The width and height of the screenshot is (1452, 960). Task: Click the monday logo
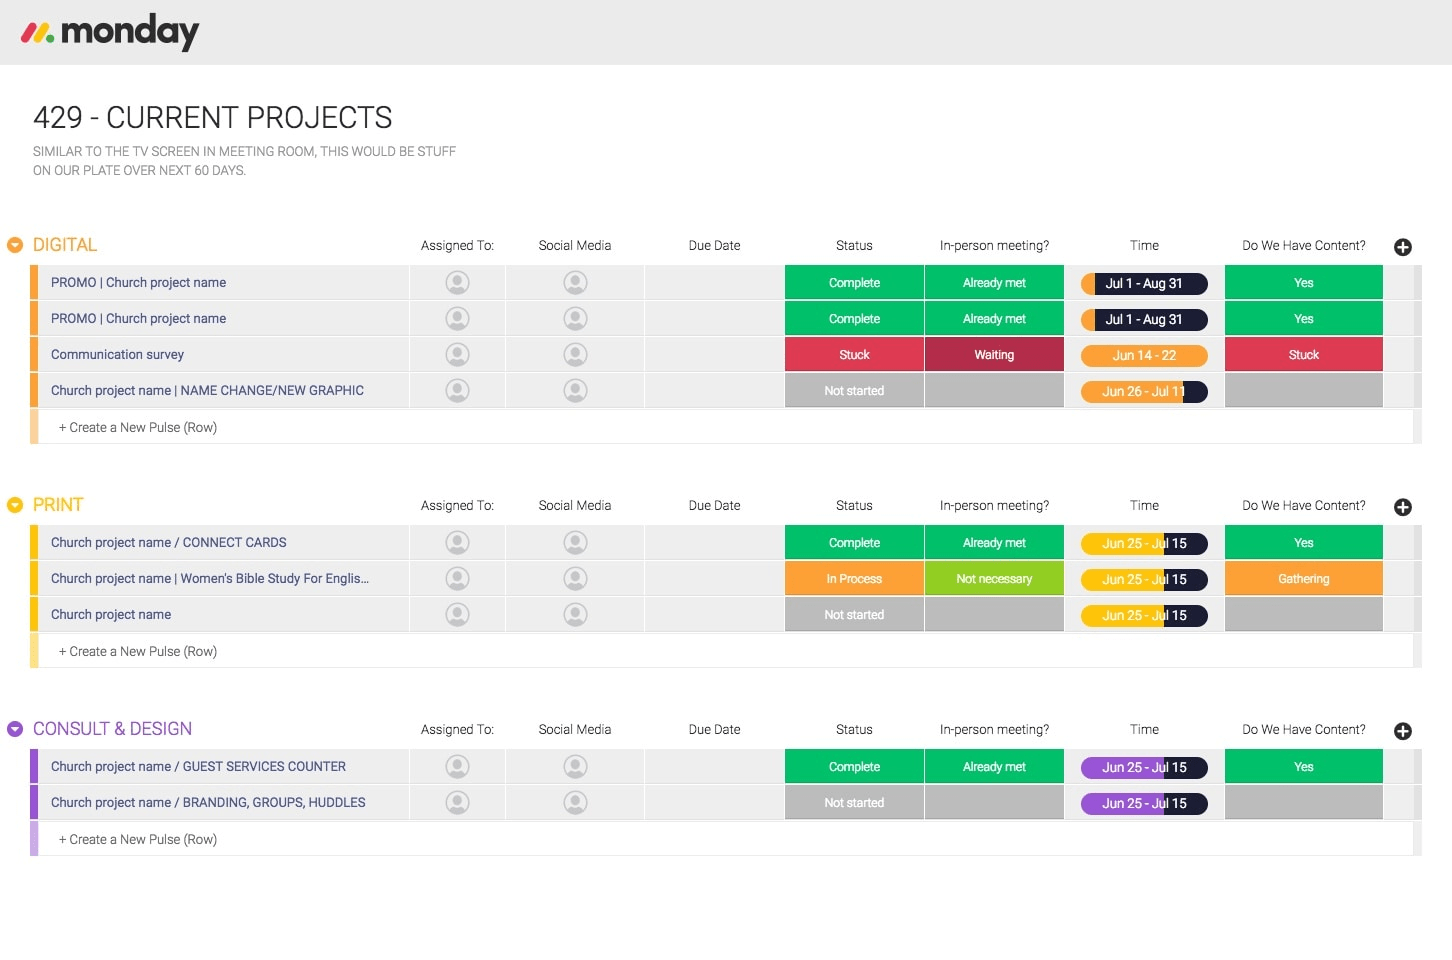(x=110, y=32)
